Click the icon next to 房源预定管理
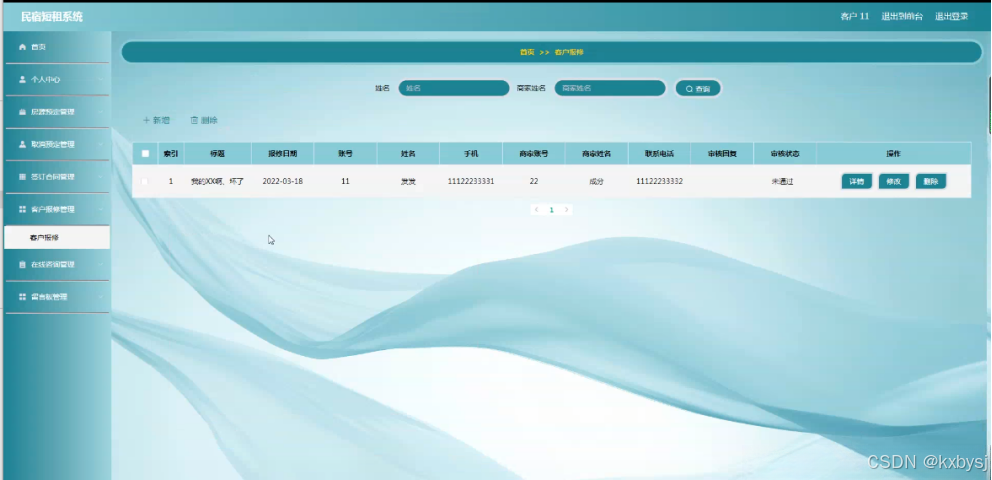Screen dimensions: 992x480 click(23, 112)
